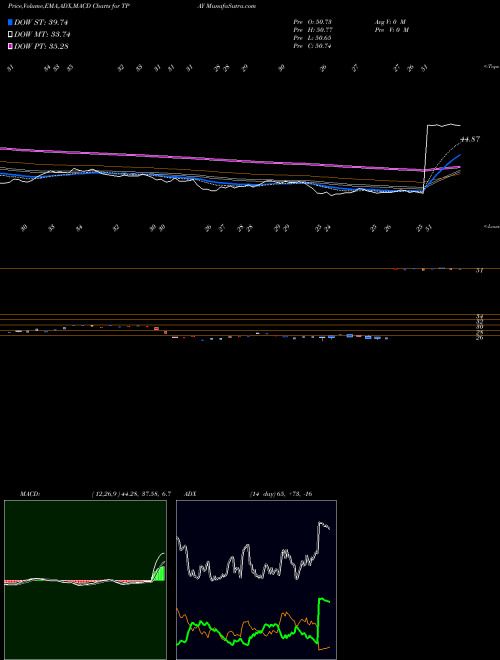Click the blue DOW ST legend swatch
The width and height of the screenshot is (500, 660).
coord(10,22)
